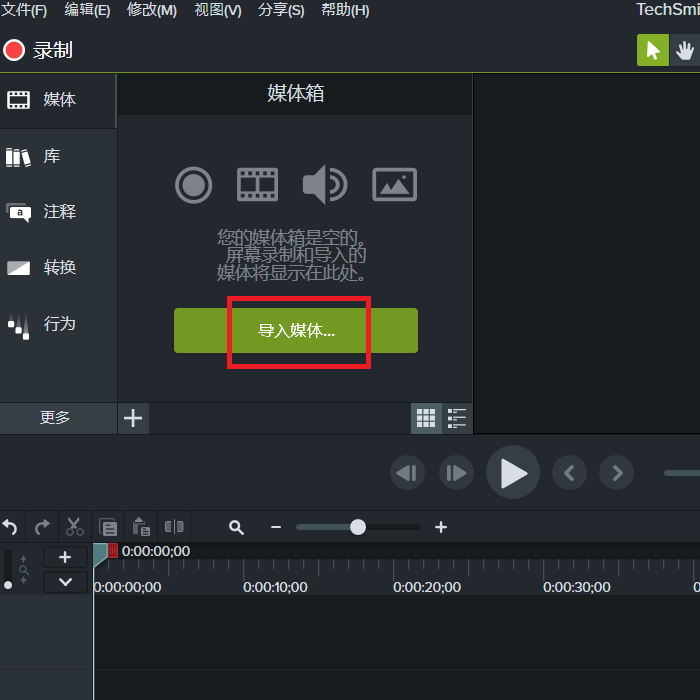Click the red out-point handle on playhead
The height and width of the screenshot is (700, 700).
(x=113, y=550)
